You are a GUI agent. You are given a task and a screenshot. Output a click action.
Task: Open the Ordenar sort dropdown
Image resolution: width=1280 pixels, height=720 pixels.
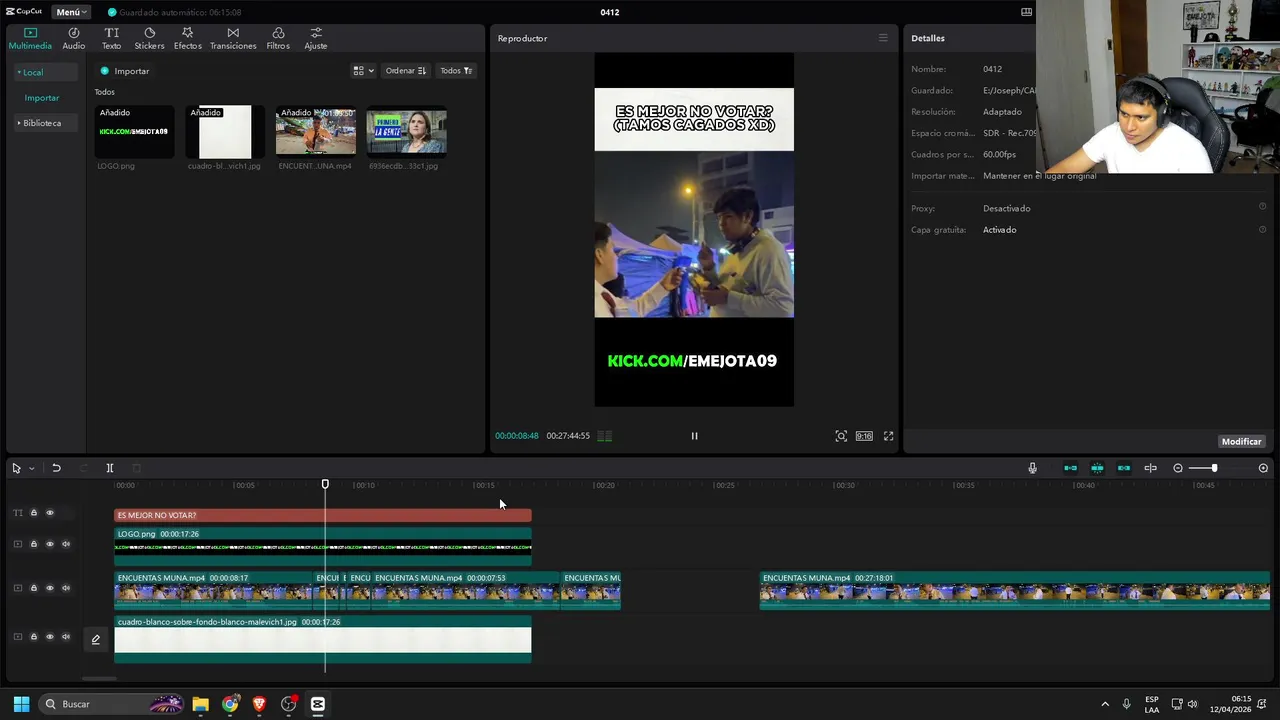pos(405,71)
